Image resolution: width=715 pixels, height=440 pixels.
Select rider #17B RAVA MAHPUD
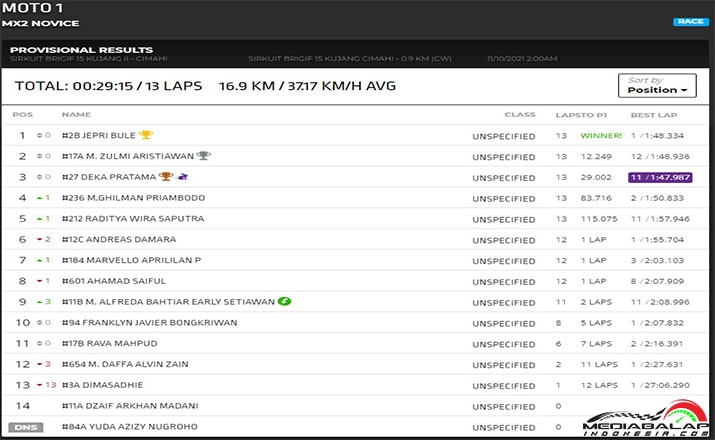pos(109,343)
